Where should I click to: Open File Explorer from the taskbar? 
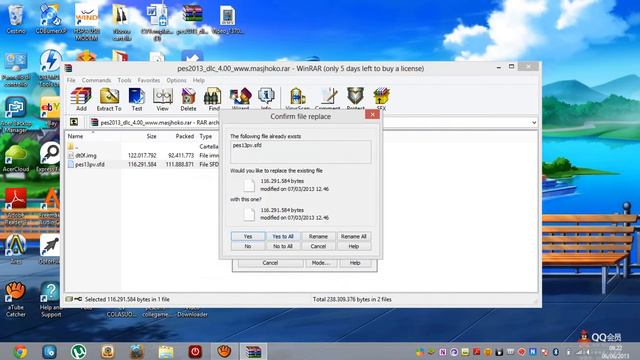point(166,351)
